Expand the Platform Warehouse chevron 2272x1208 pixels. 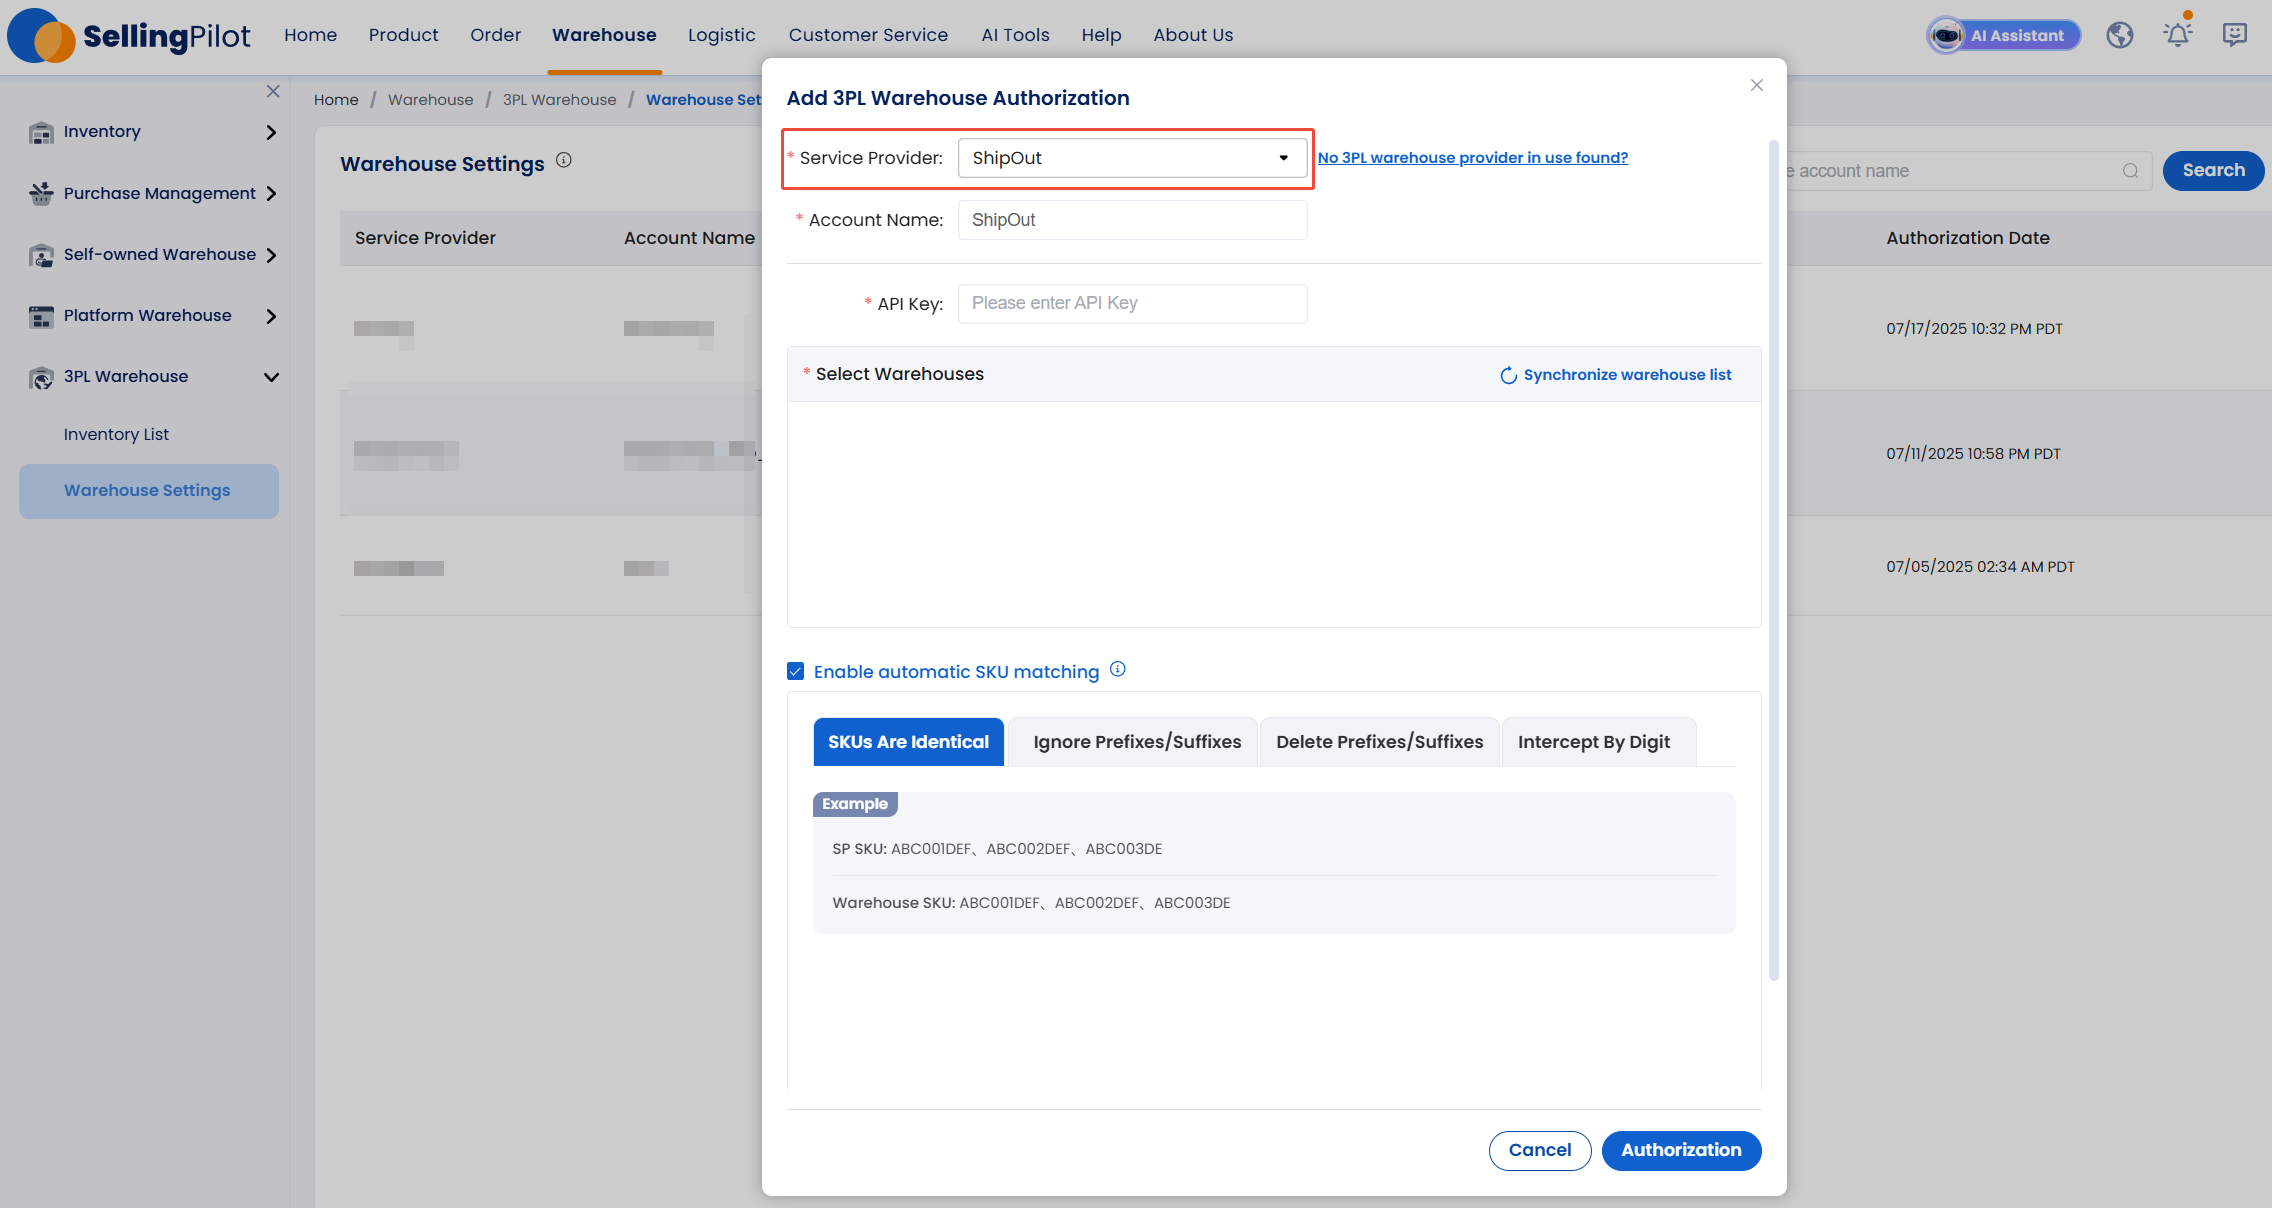pos(271,316)
